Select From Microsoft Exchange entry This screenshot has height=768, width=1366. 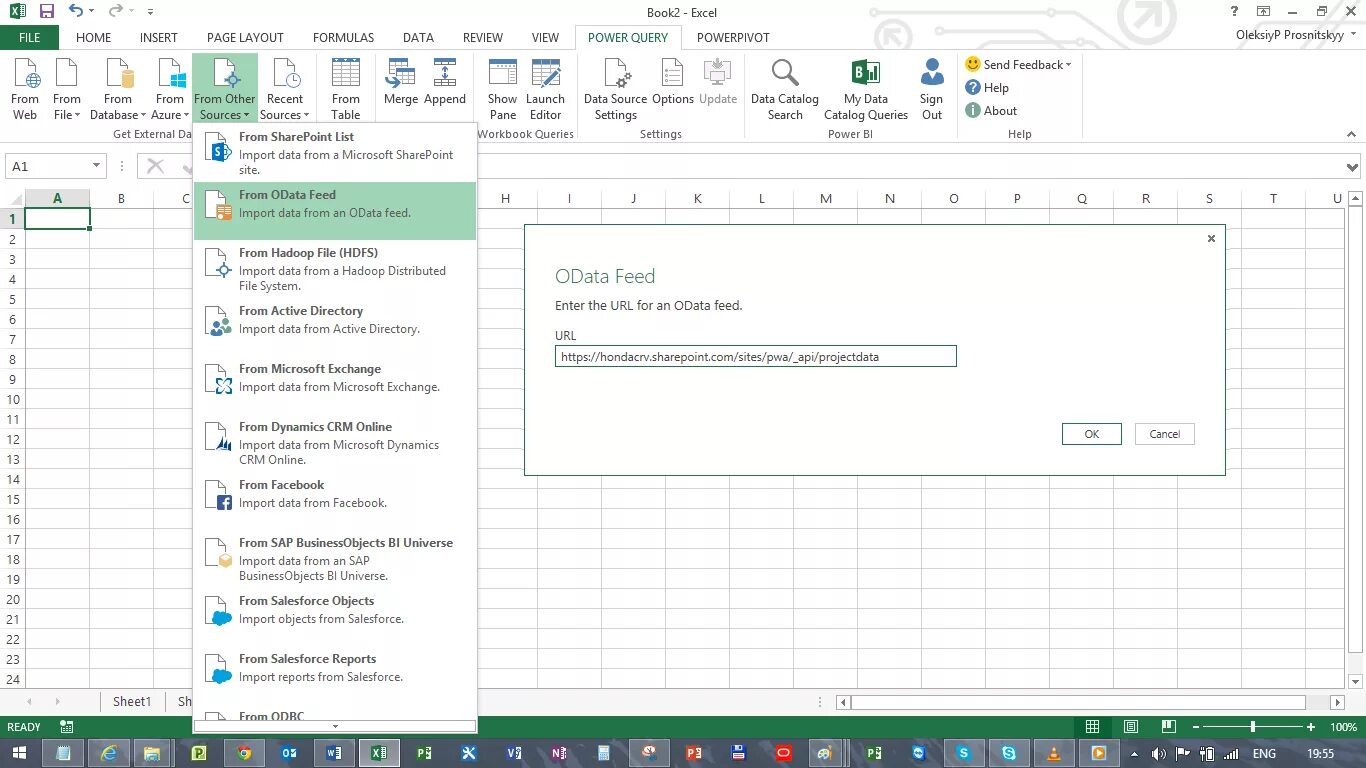click(335, 384)
